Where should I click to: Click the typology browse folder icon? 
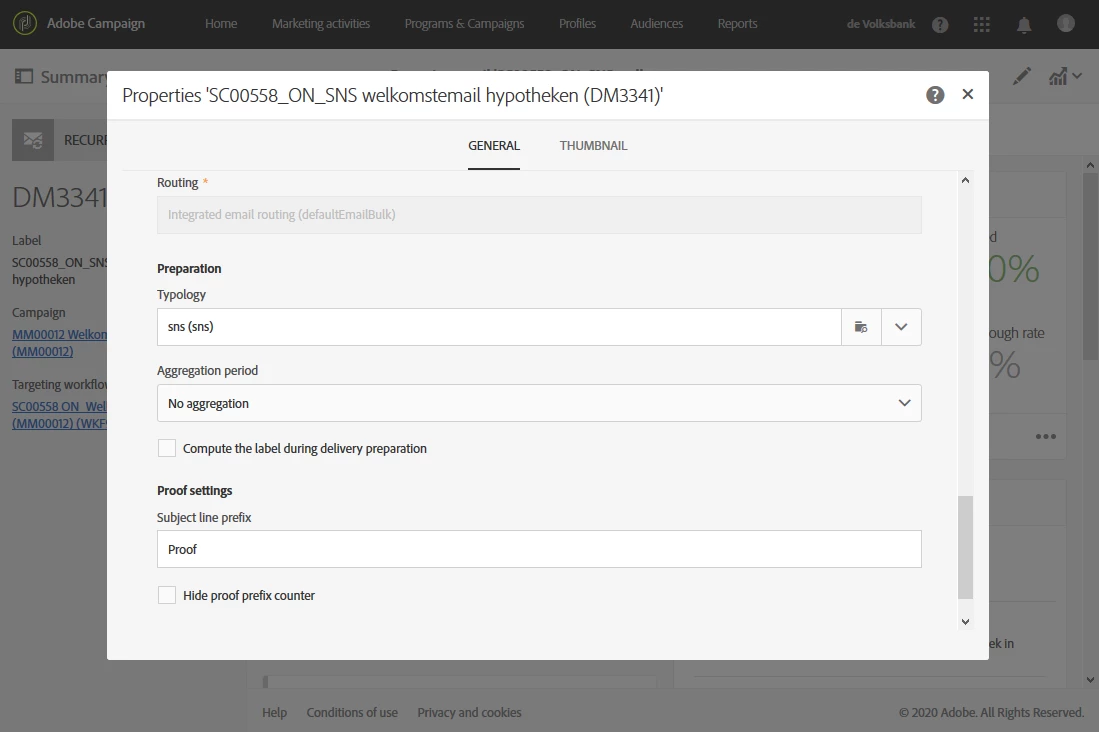coord(861,327)
